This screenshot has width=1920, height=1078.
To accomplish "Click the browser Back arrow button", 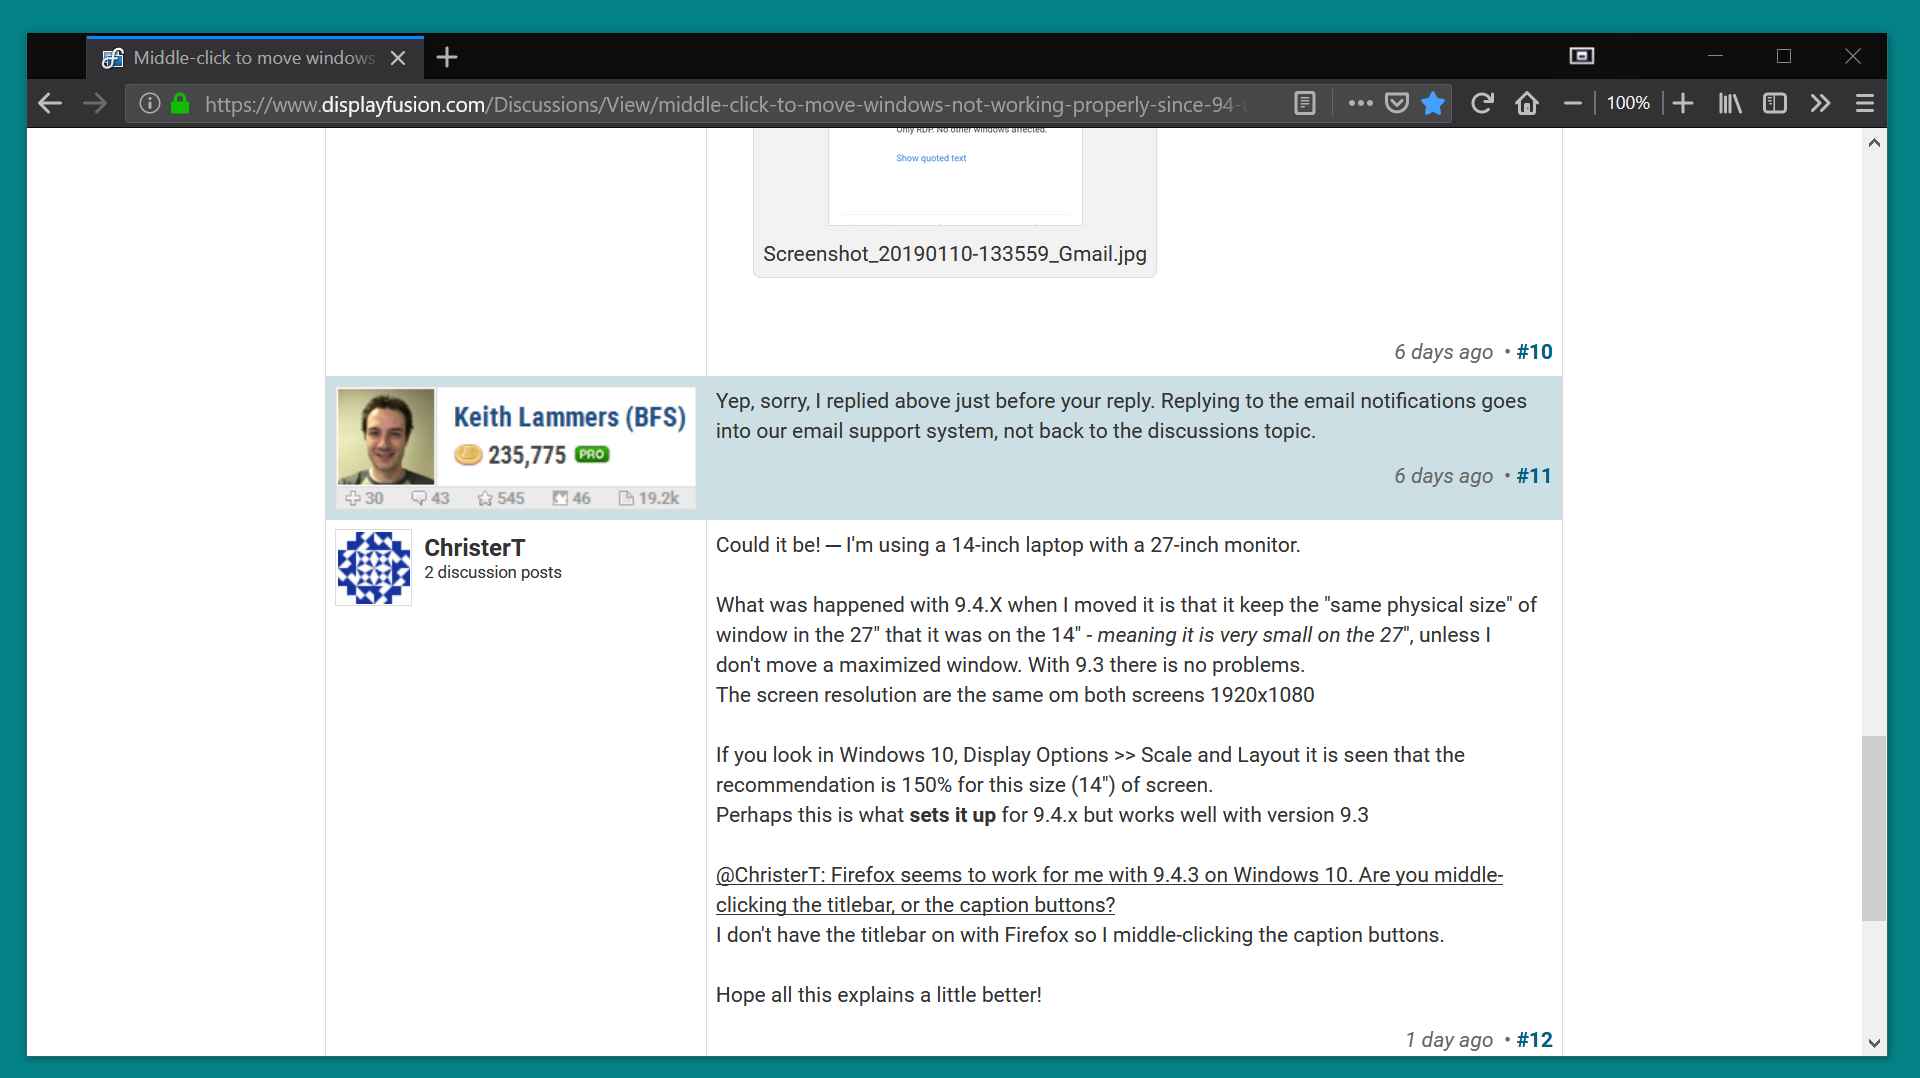I will (50, 103).
